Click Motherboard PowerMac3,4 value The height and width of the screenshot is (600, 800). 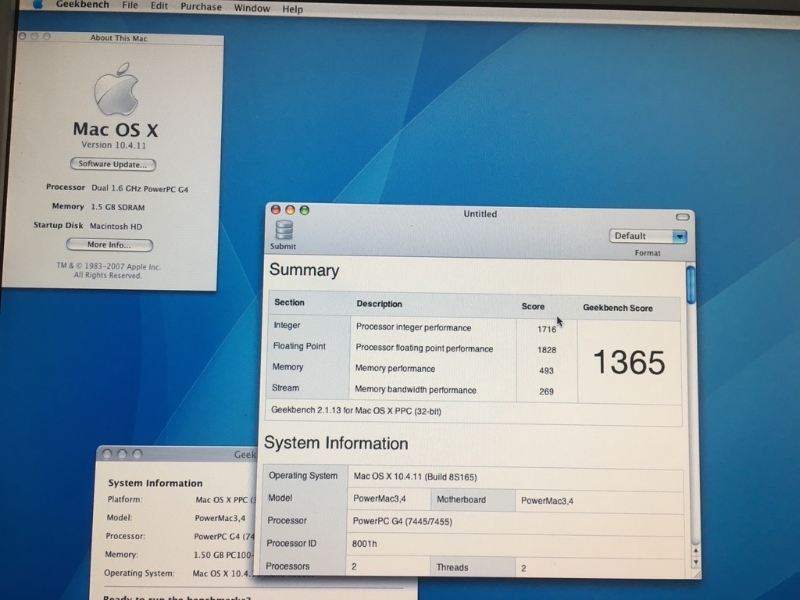pos(547,501)
